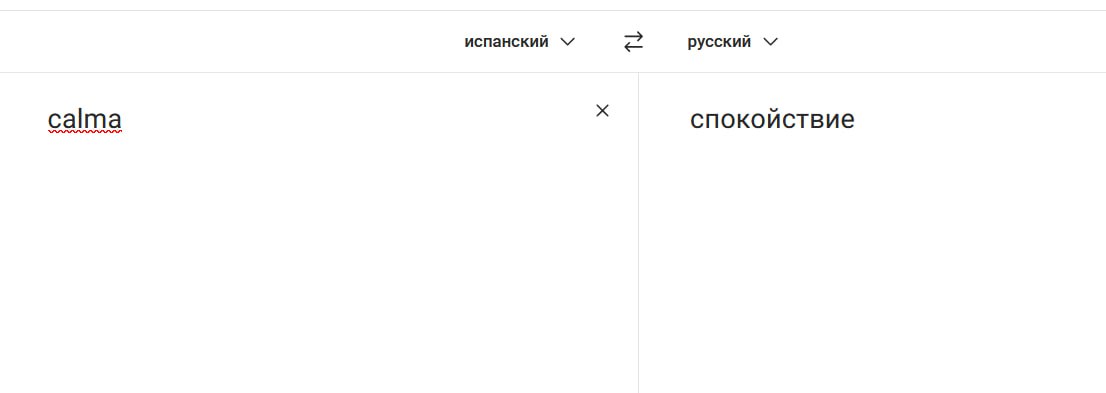Open the испанский source language dropdown

[520, 42]
